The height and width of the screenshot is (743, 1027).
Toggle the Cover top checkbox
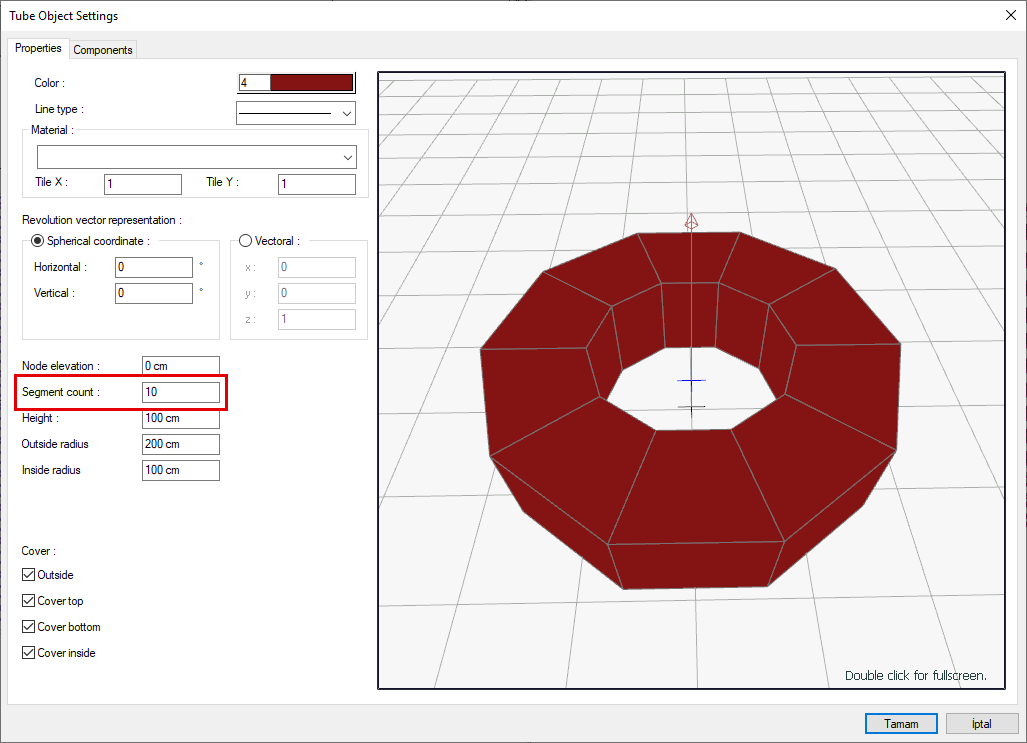click(29, 601)
